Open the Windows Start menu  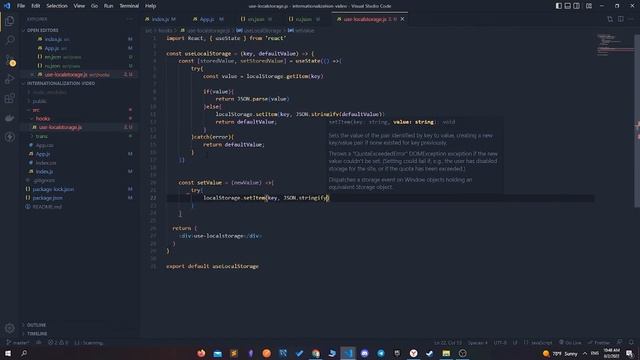(x=8, y=353)
